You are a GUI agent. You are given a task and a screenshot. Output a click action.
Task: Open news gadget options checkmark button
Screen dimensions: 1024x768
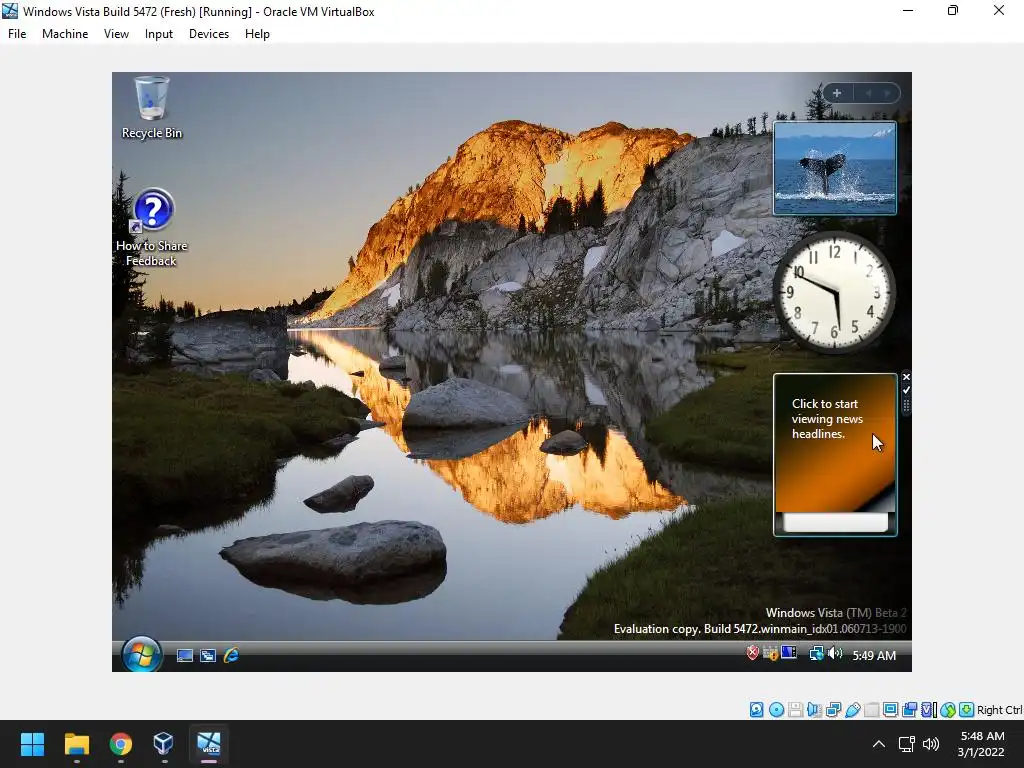pos(906,390)
